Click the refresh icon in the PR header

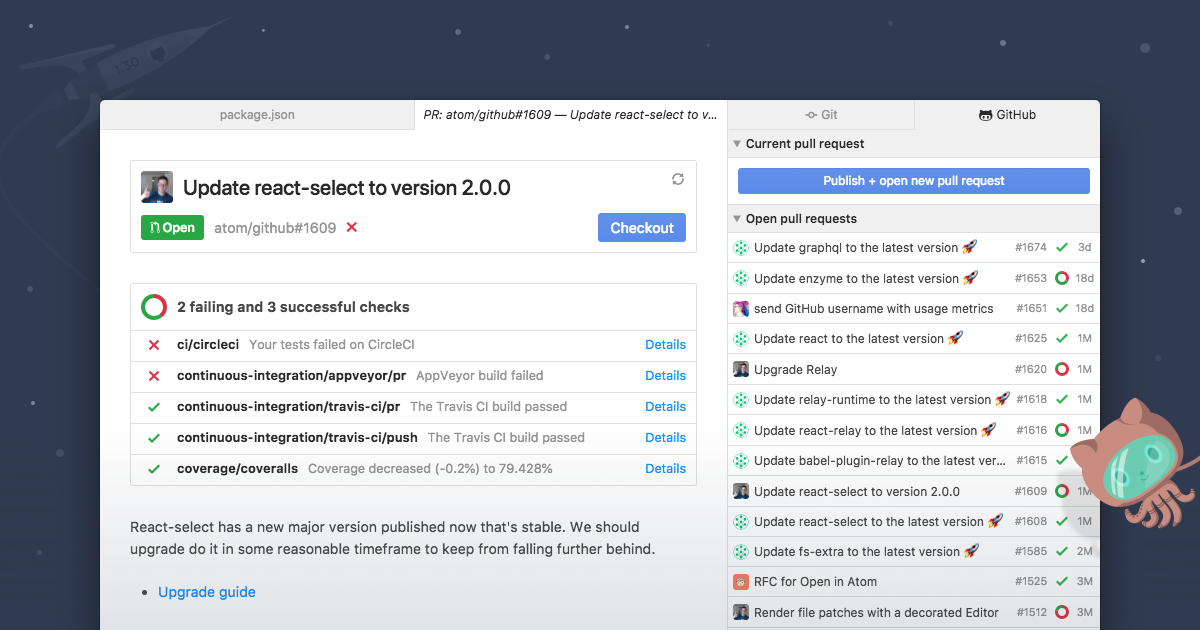(x=678, y=179)
